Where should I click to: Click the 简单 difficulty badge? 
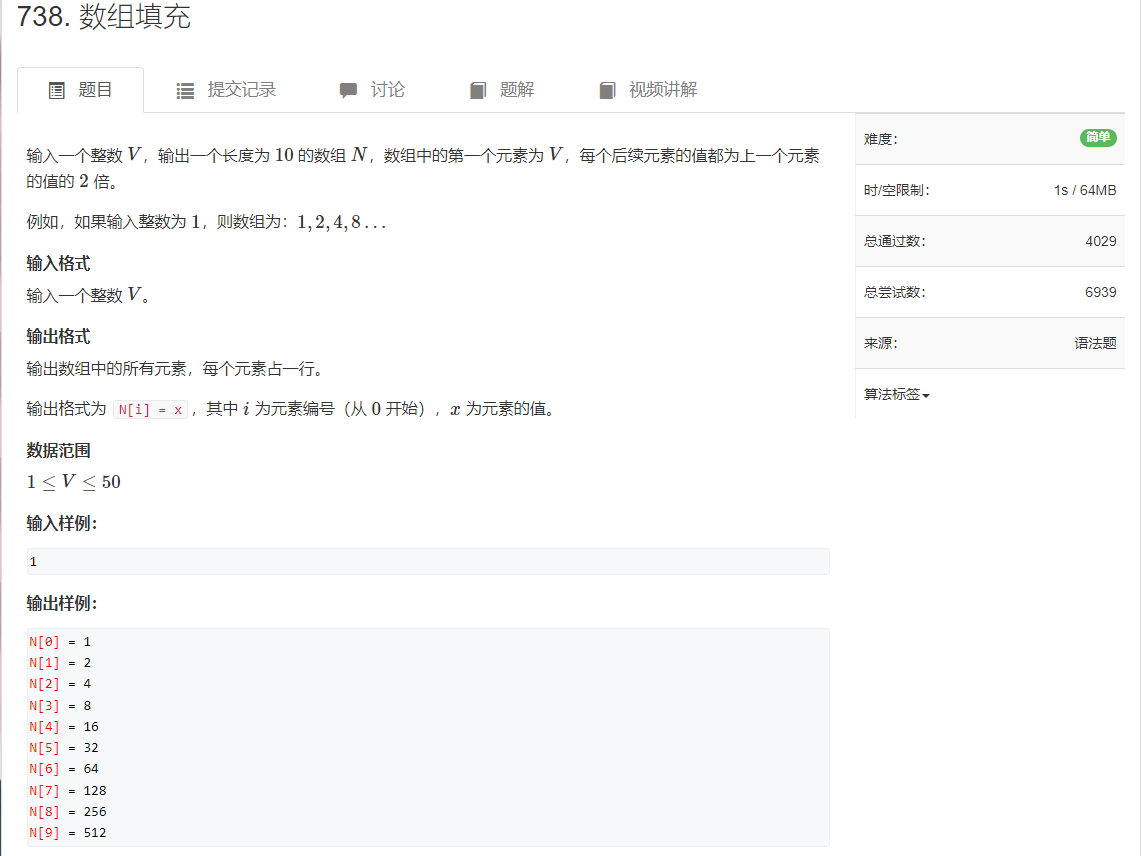pos(1098,138)
